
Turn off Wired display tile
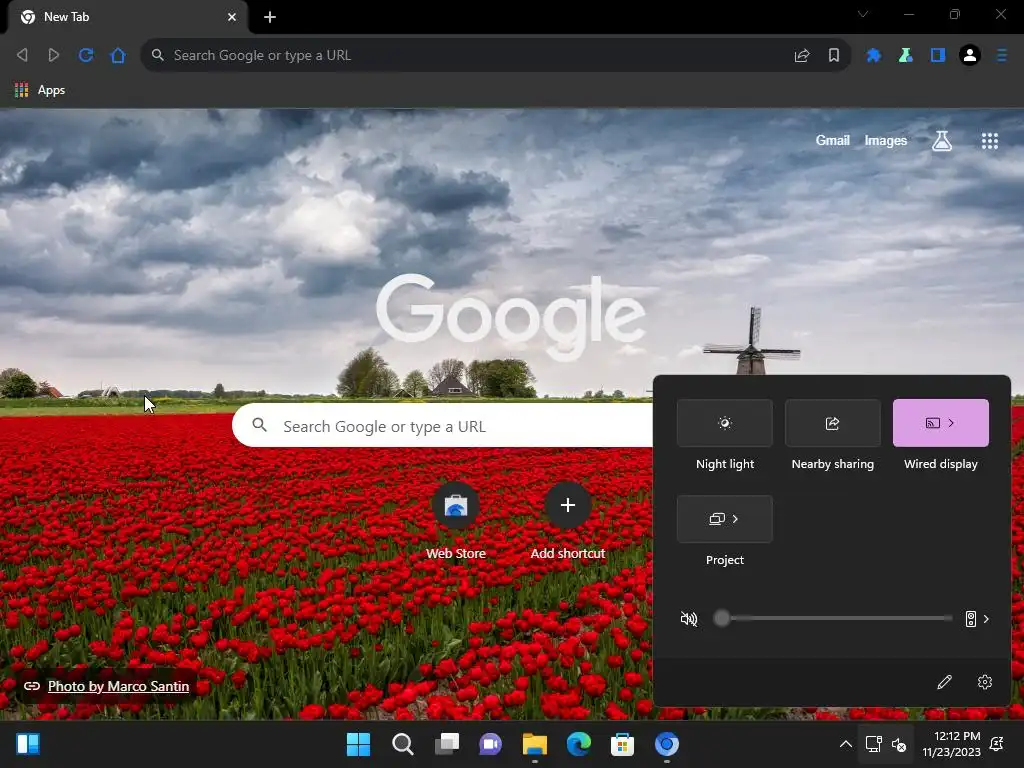coord(940,423)
